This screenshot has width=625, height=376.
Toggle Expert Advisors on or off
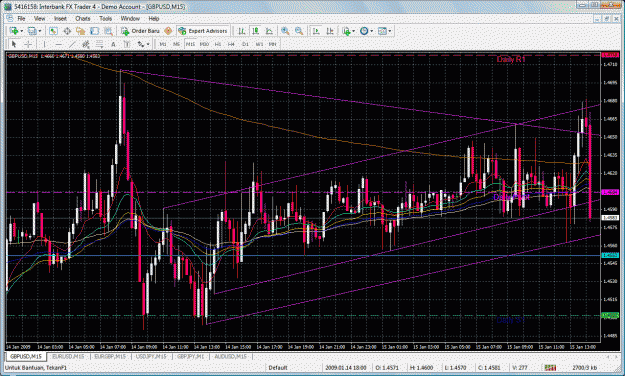(203, 31)
